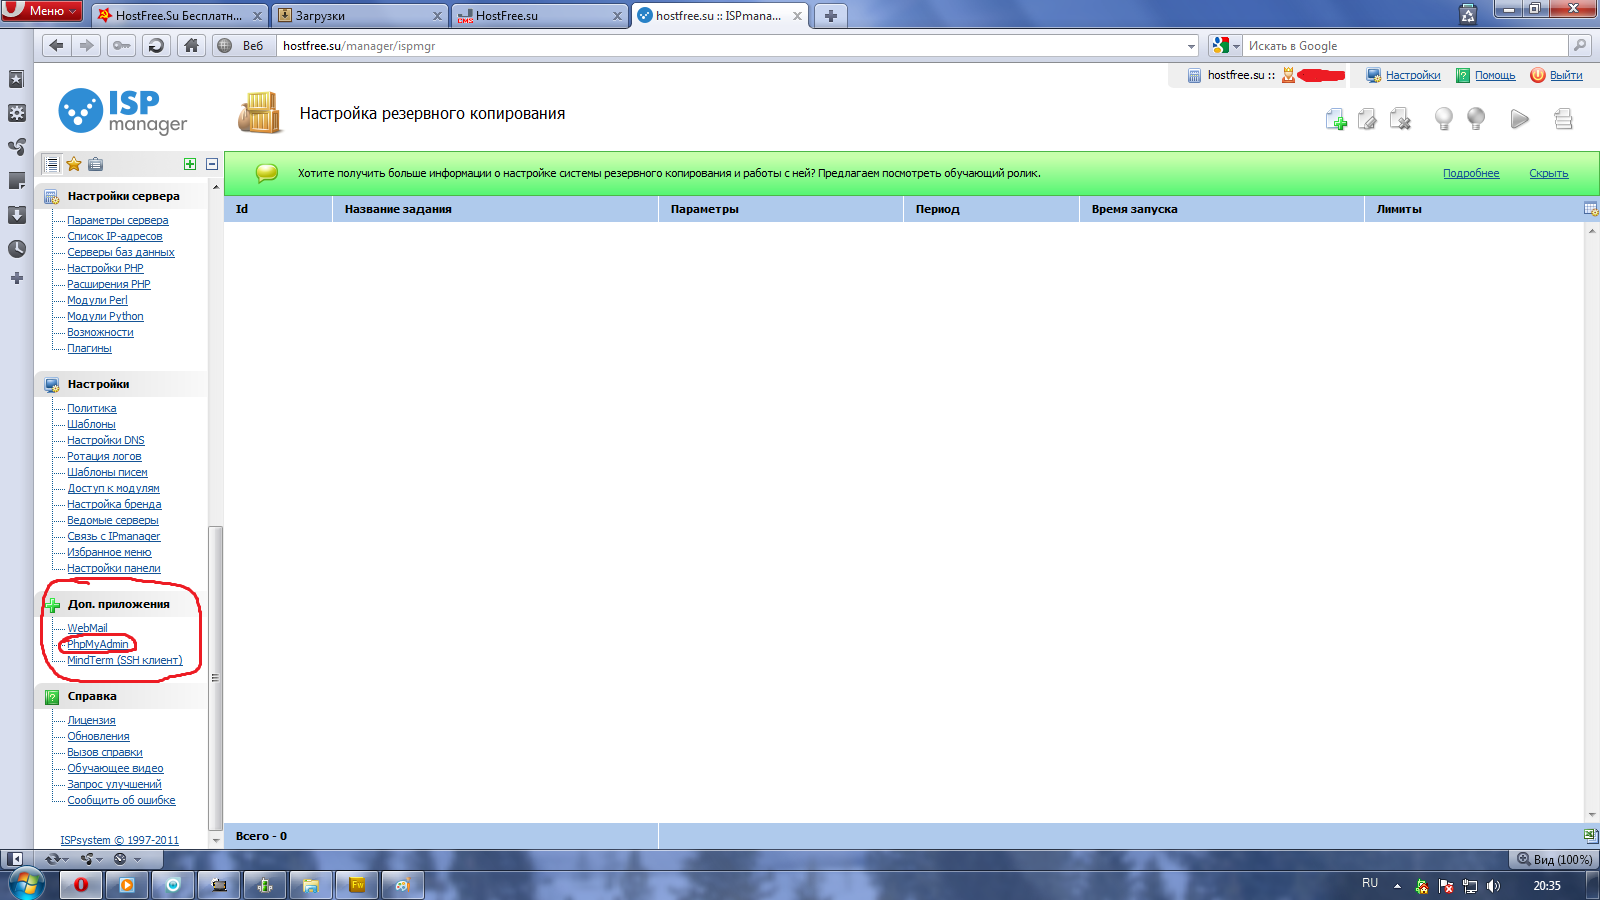The image size is (1600, 900).
Task: Collapse the Настройки section header
Action: click(122, 384)
